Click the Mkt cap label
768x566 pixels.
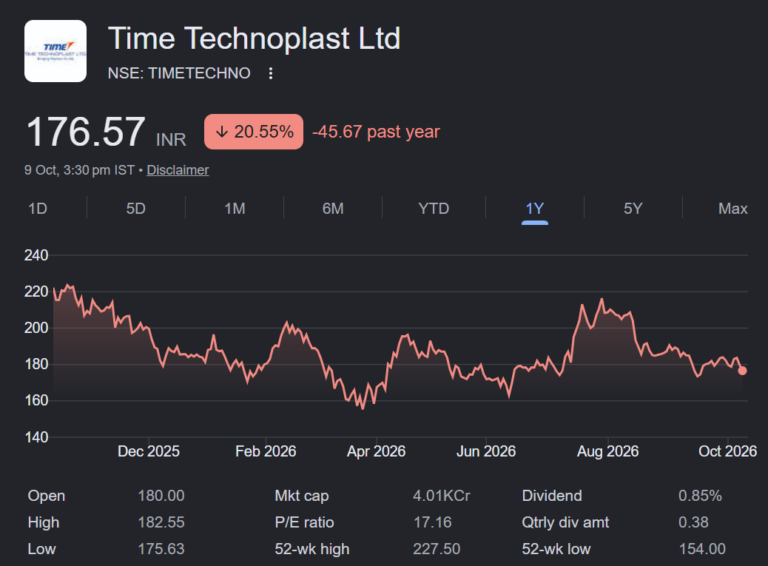(x=302, y=495)
